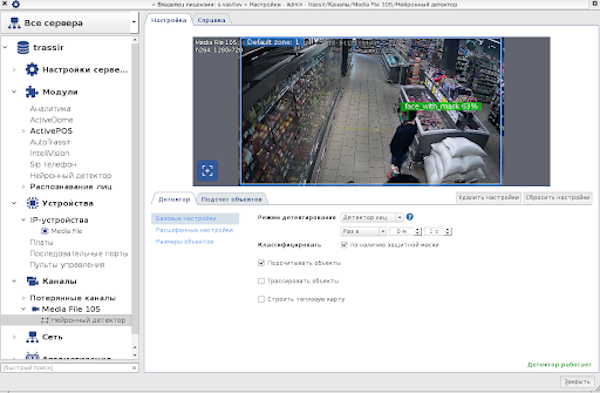Expand the Сеть section
Image resolution: width=600 pixels, height=393 pixels.
[x=14, y=337]
